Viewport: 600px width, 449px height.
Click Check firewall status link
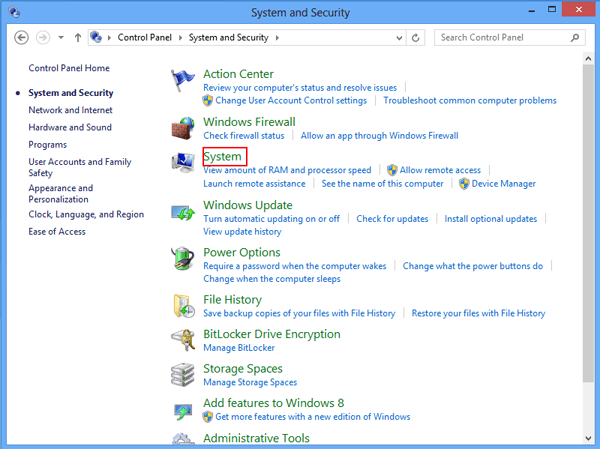coord(244,136)
